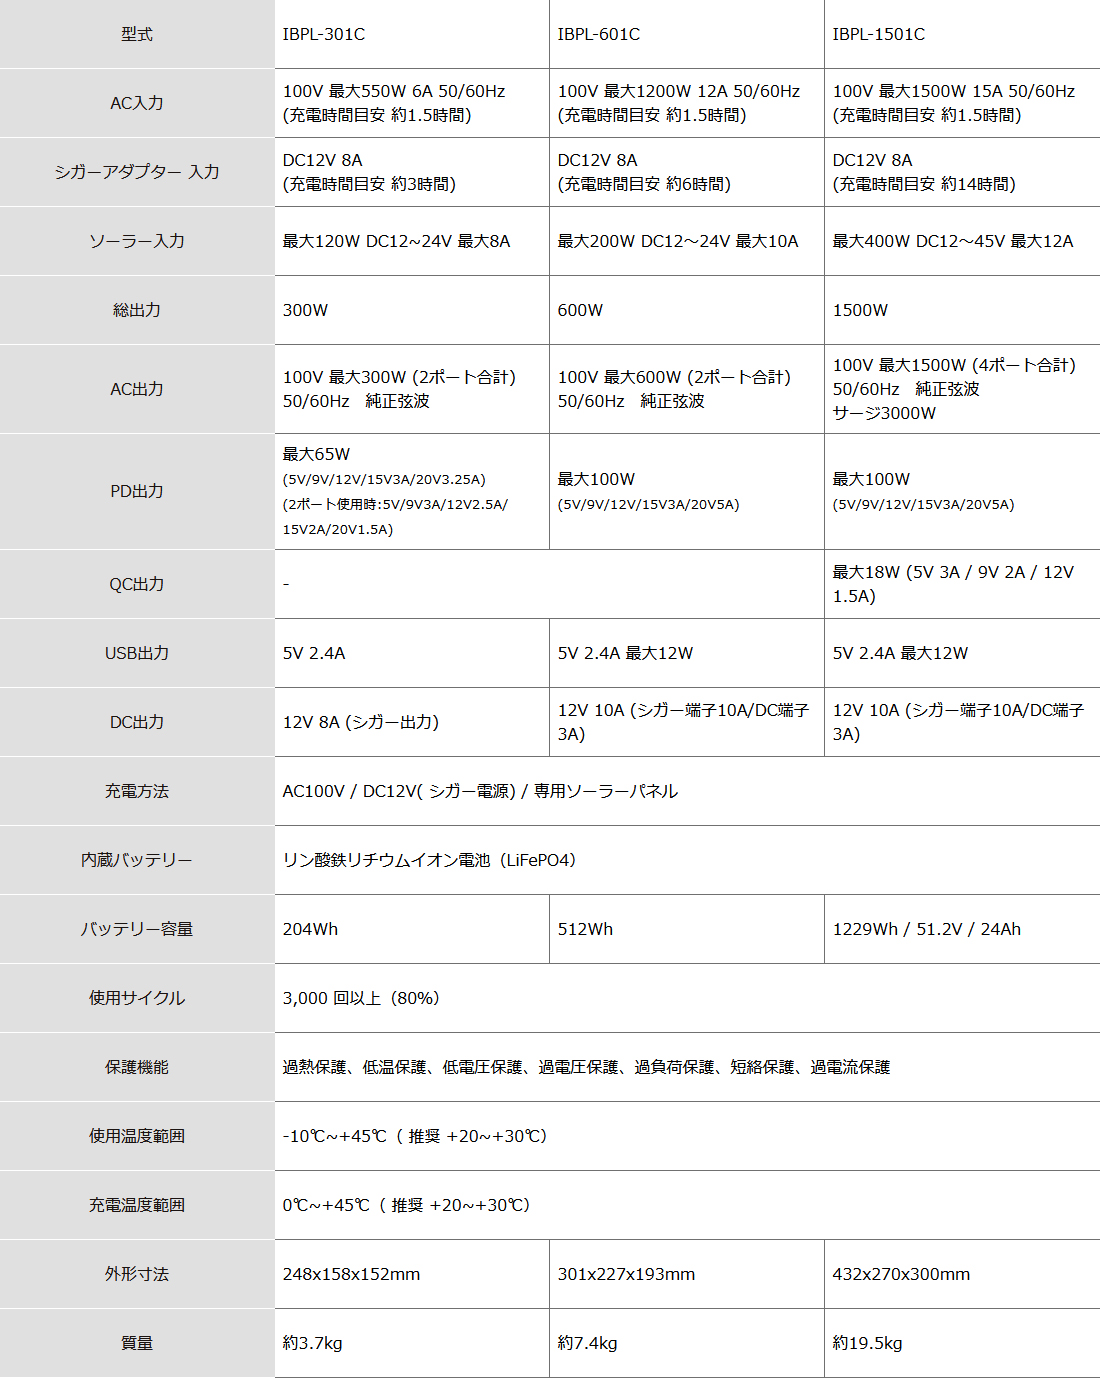This screenshot has height=1378, width=1100.
Task: Click the 過熱保護 protection functions text
Action: pos(586,1067)
